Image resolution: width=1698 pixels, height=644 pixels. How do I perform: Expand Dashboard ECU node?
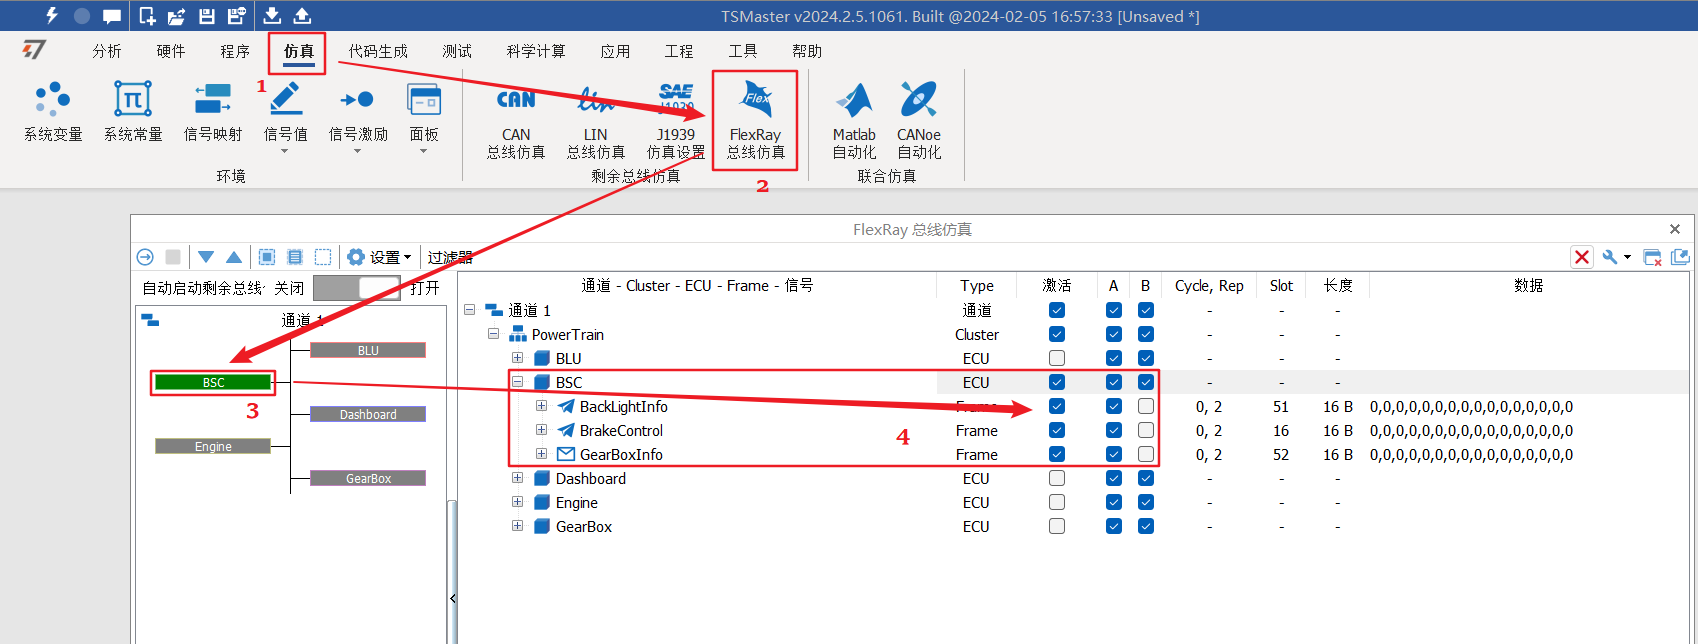[x=518, y=478]
